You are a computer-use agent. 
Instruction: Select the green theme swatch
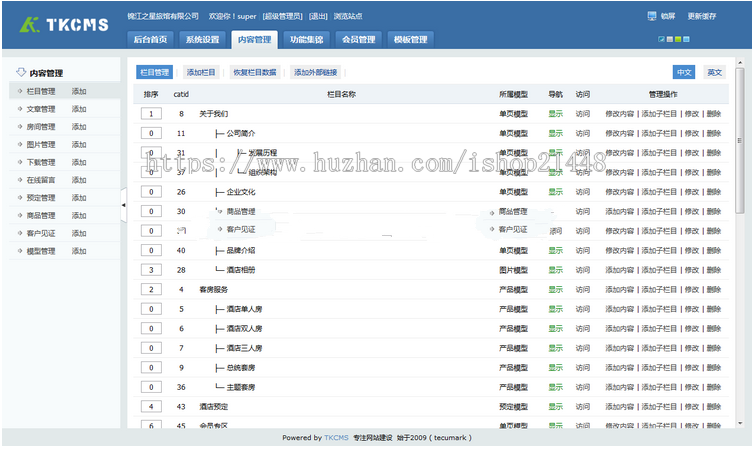(x=678, y=39)
